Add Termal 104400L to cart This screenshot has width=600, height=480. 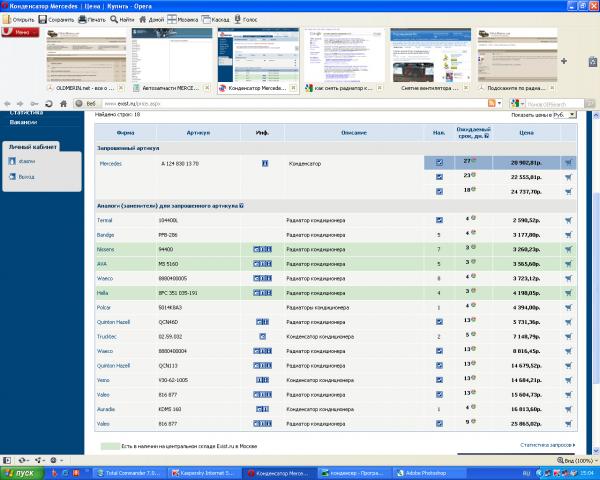568,220
